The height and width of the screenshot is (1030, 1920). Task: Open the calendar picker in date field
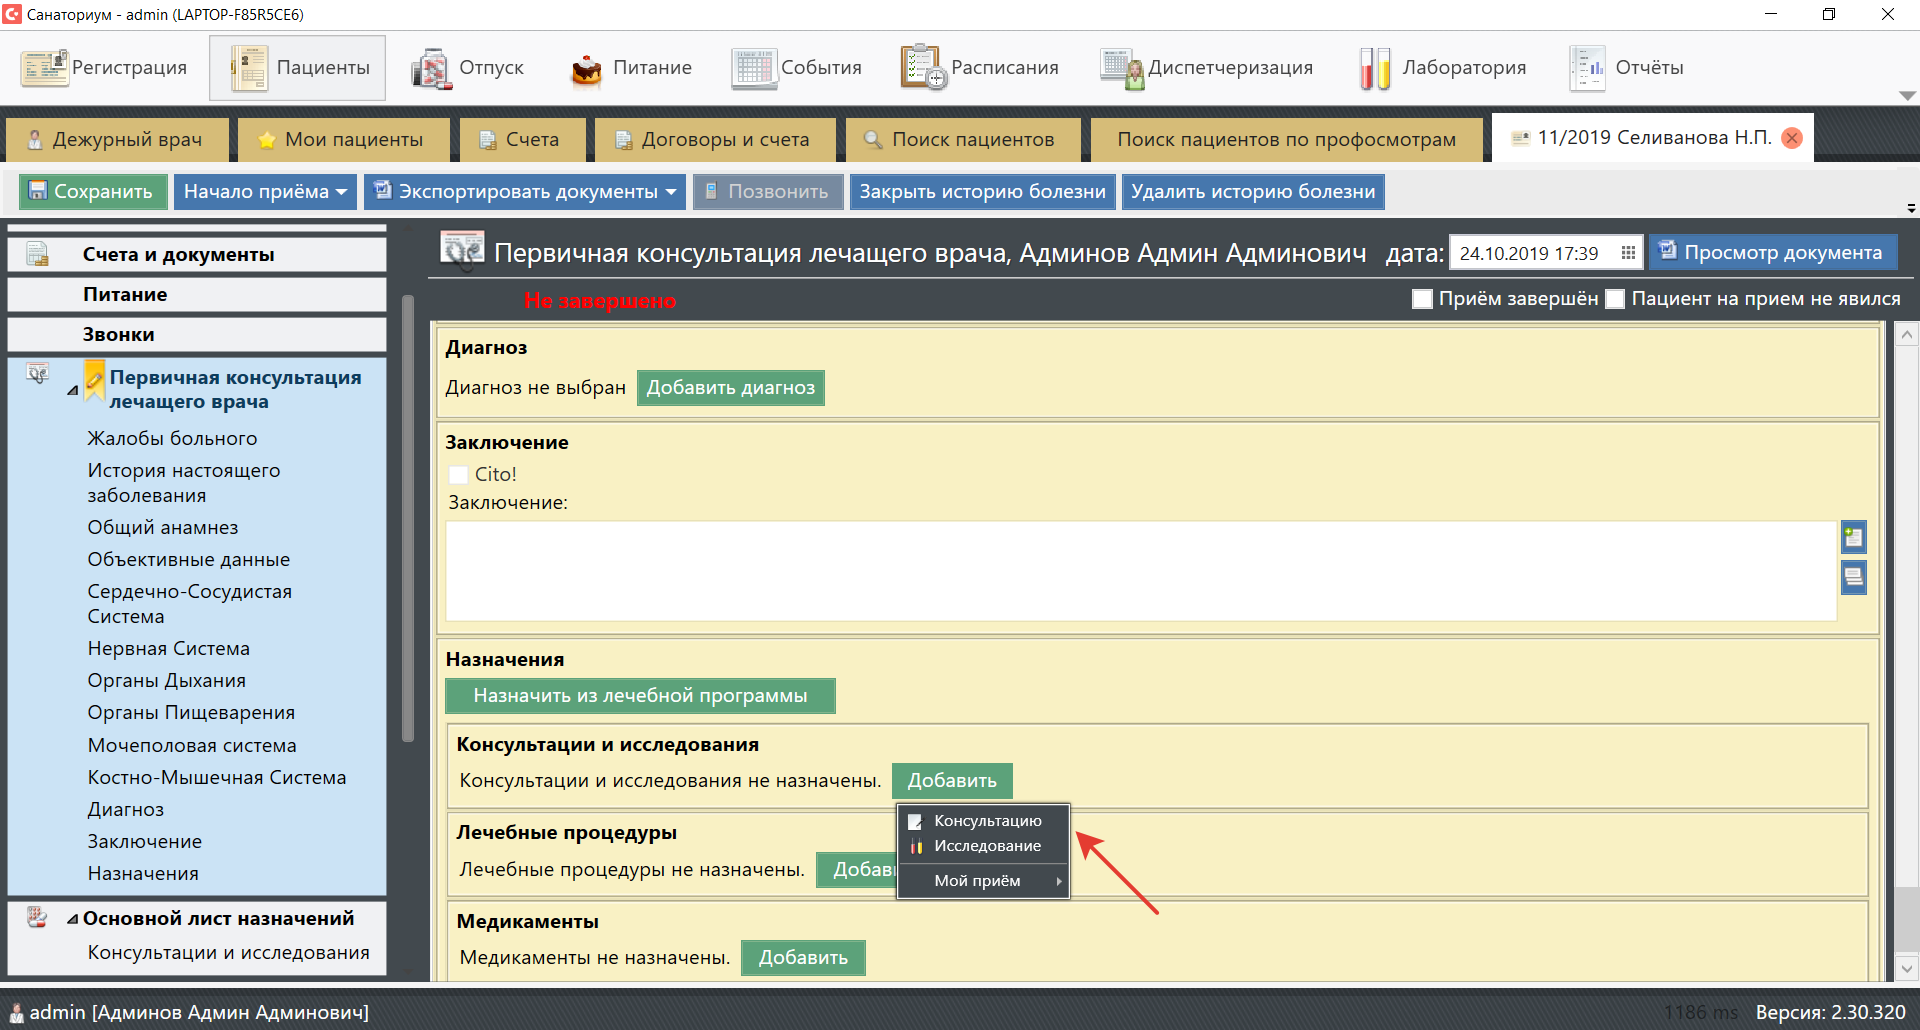(1628, 254)
